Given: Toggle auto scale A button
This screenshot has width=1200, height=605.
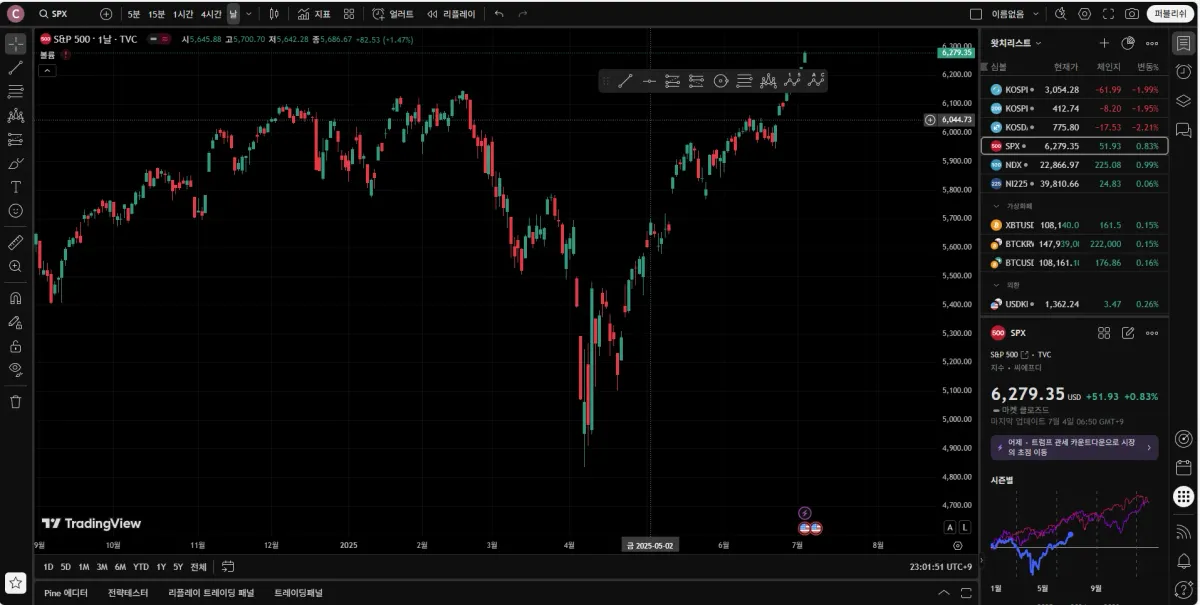Looking at the screenshot, I should click(950, 527).
